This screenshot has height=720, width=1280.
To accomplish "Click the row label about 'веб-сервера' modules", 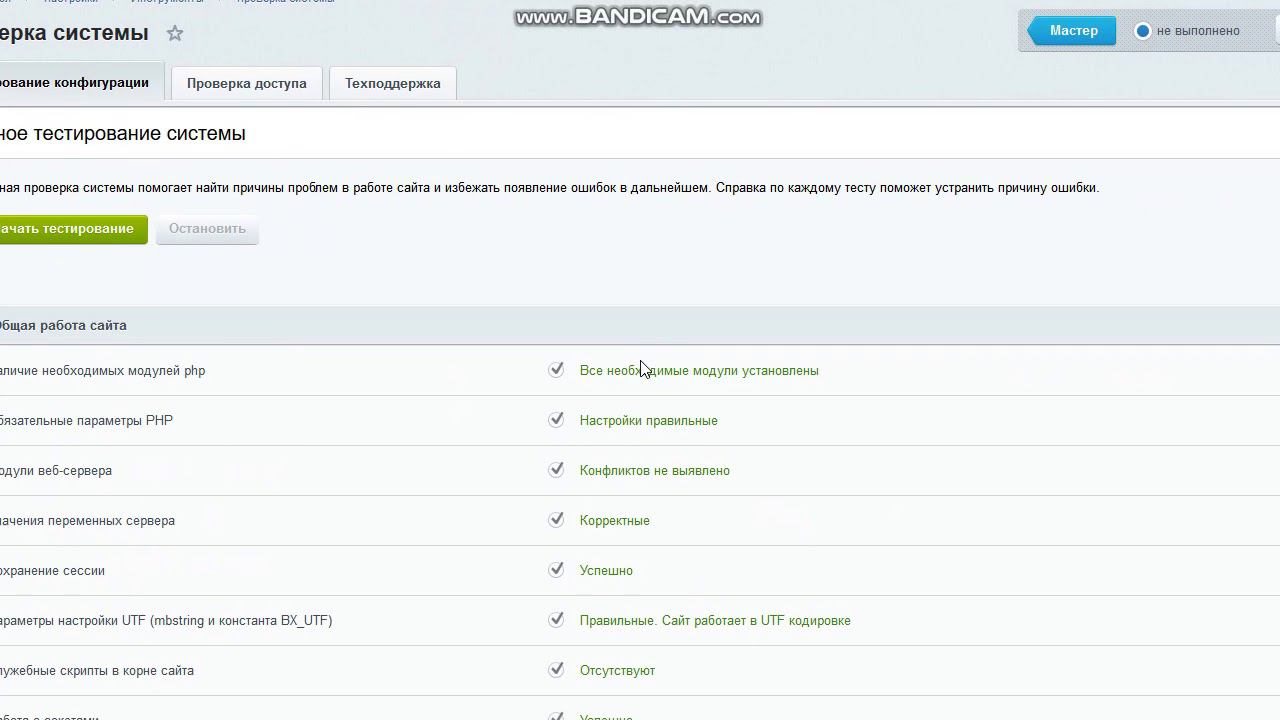I will point(56,471).
